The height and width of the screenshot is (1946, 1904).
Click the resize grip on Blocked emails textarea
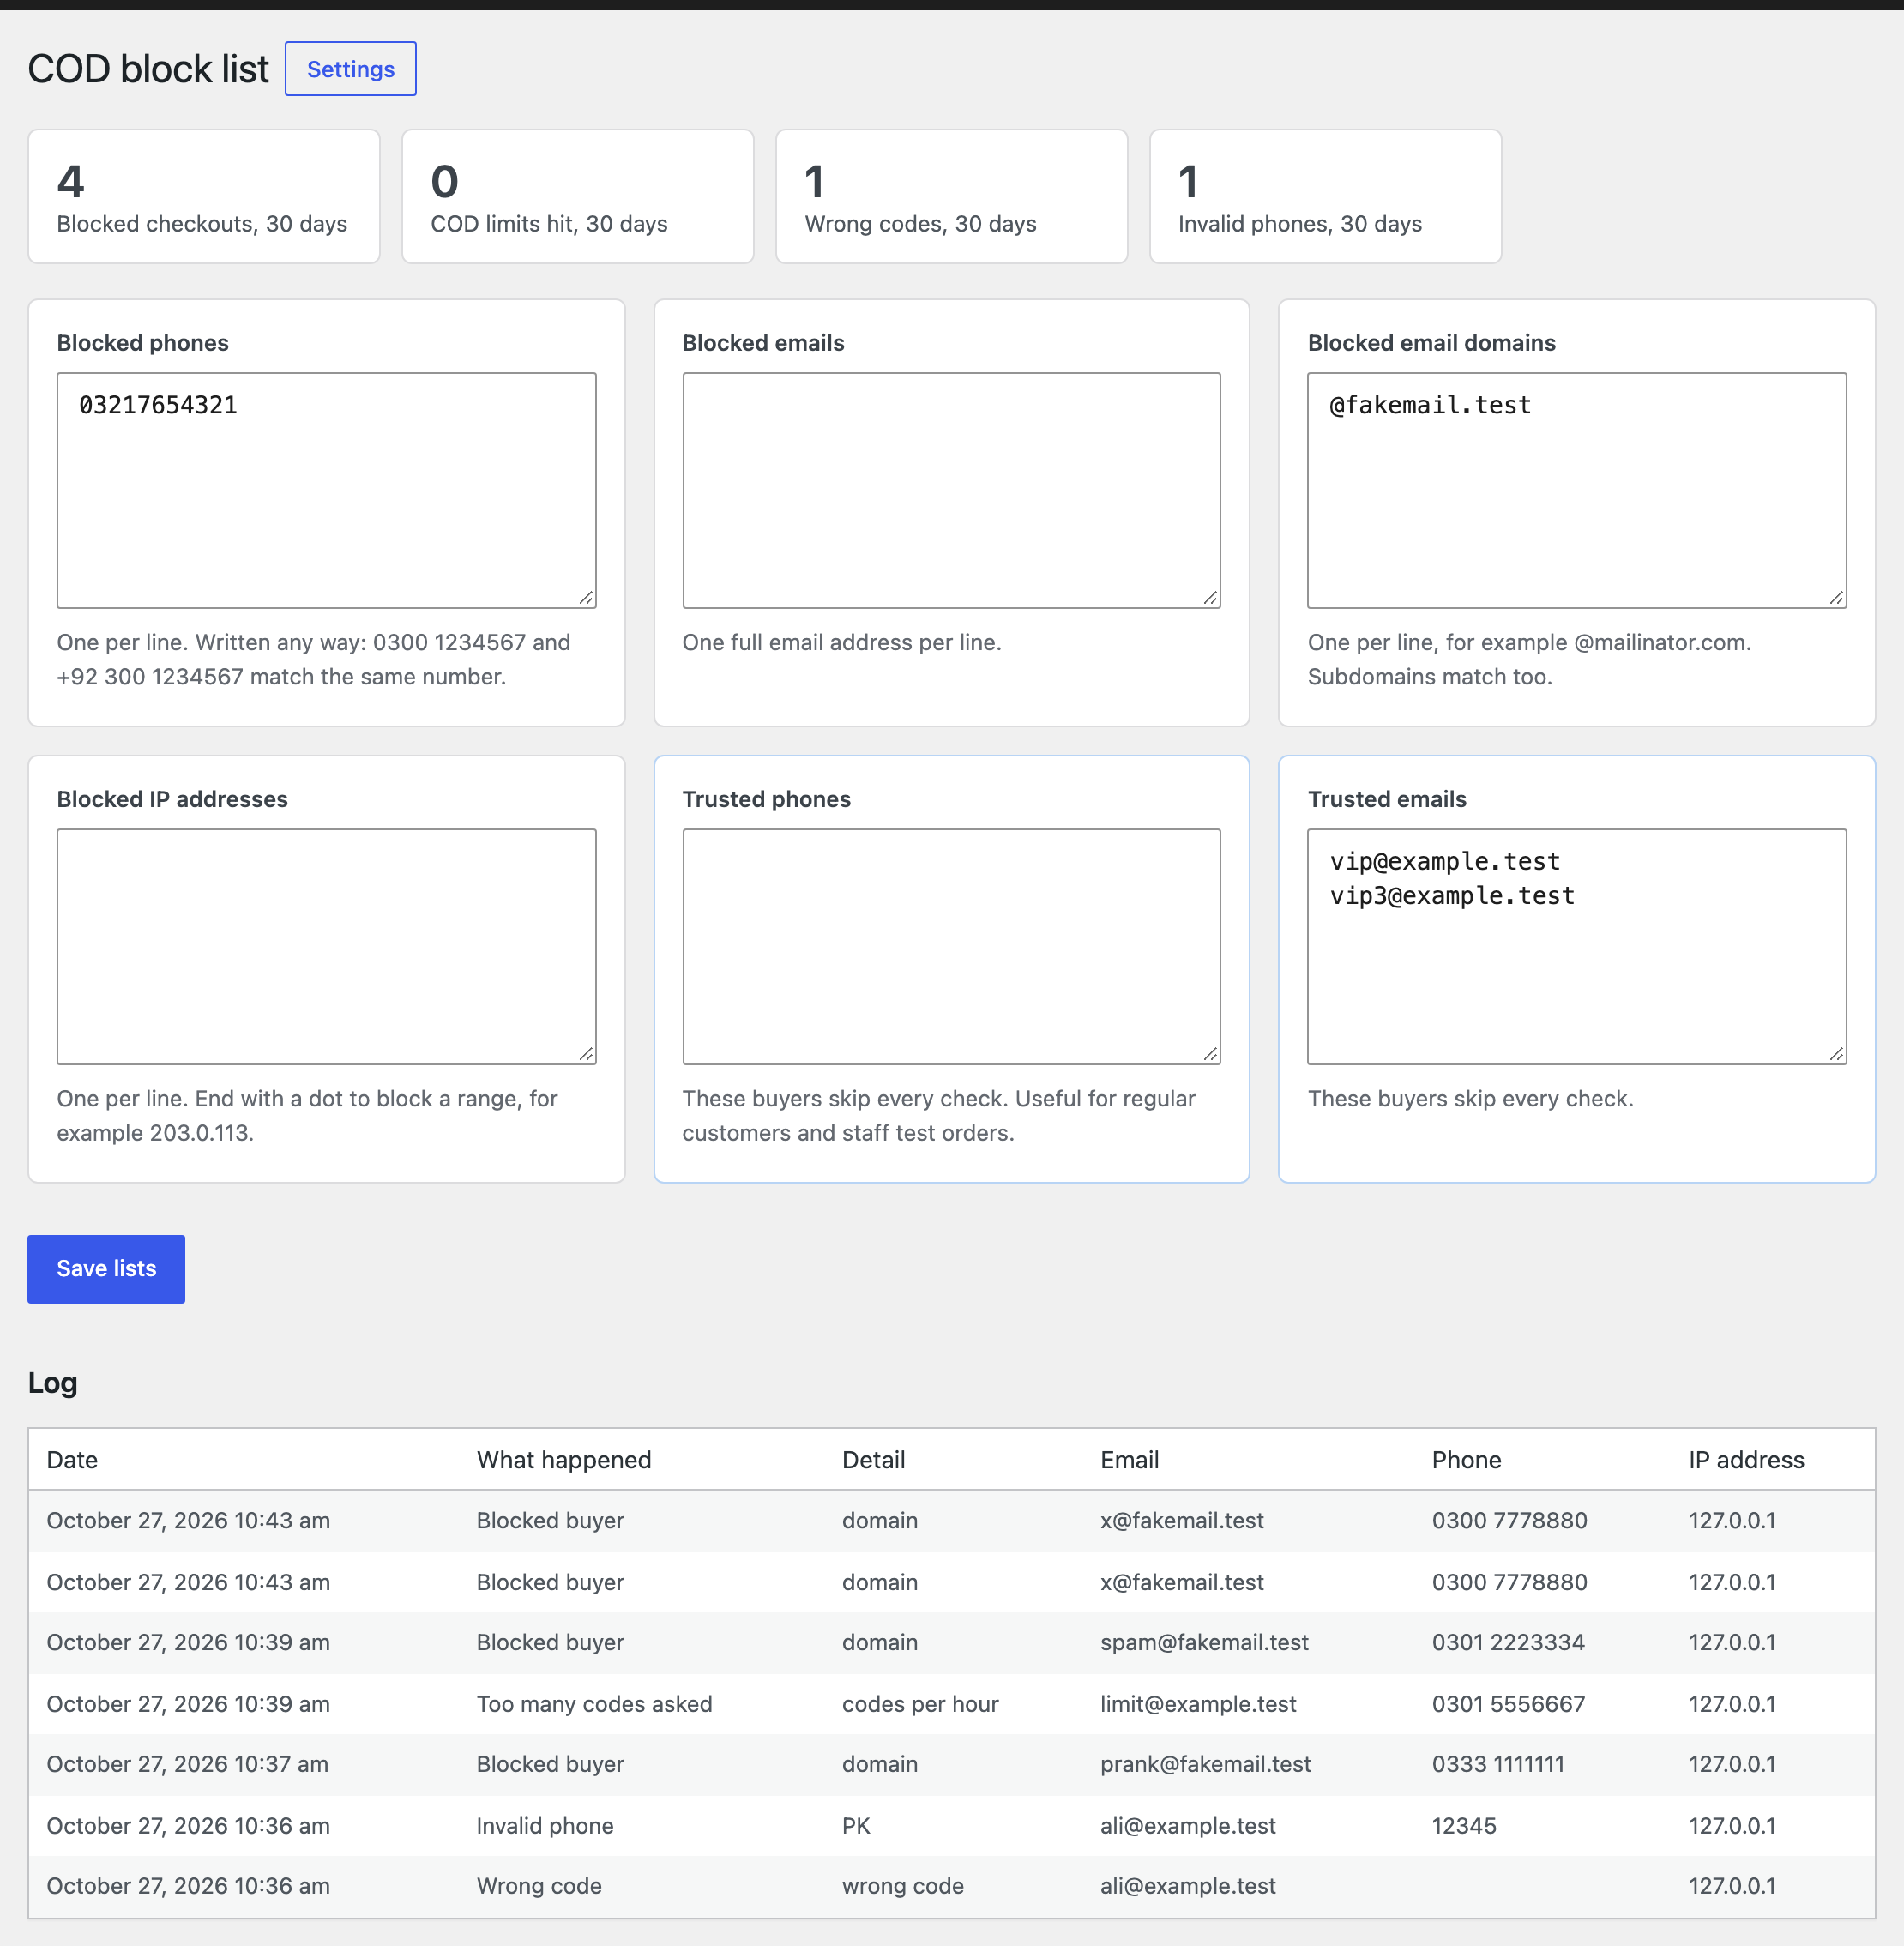[1211, 598]
